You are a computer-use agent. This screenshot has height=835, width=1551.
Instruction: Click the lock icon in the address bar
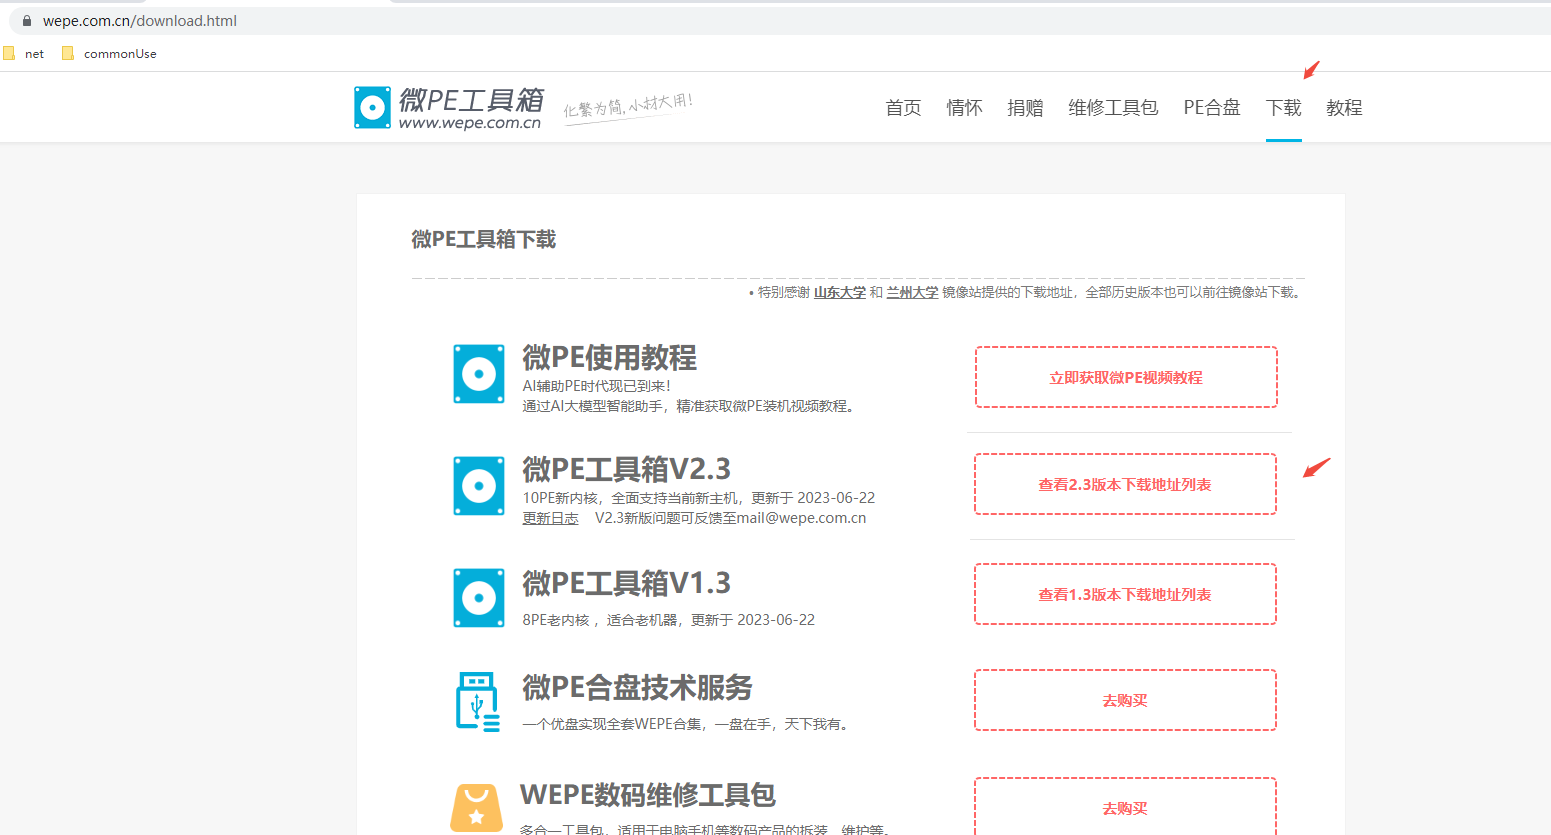27,20
